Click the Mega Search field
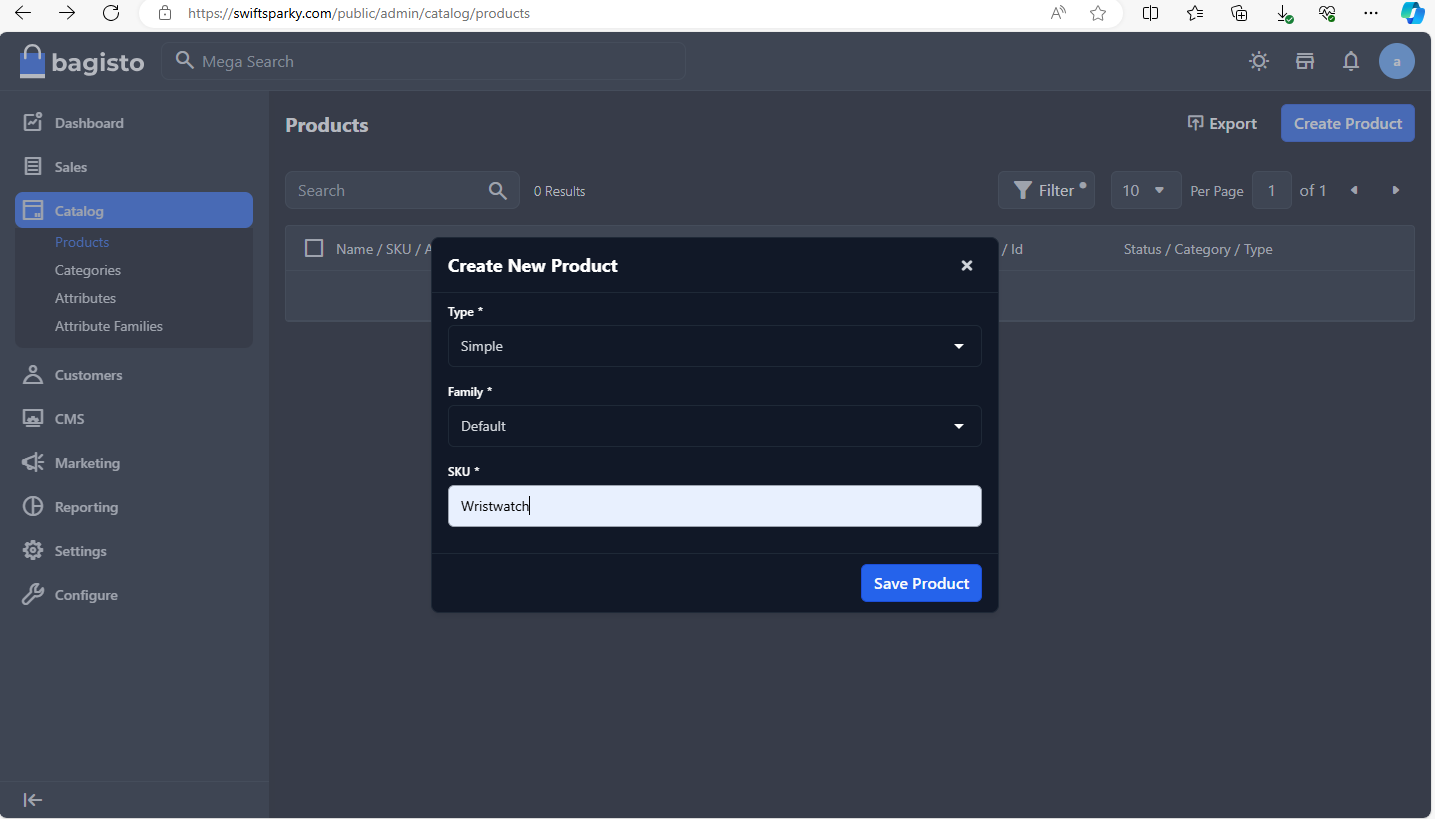The height and width of the screenshot is (819, 1435). click(x=425, y=61)
